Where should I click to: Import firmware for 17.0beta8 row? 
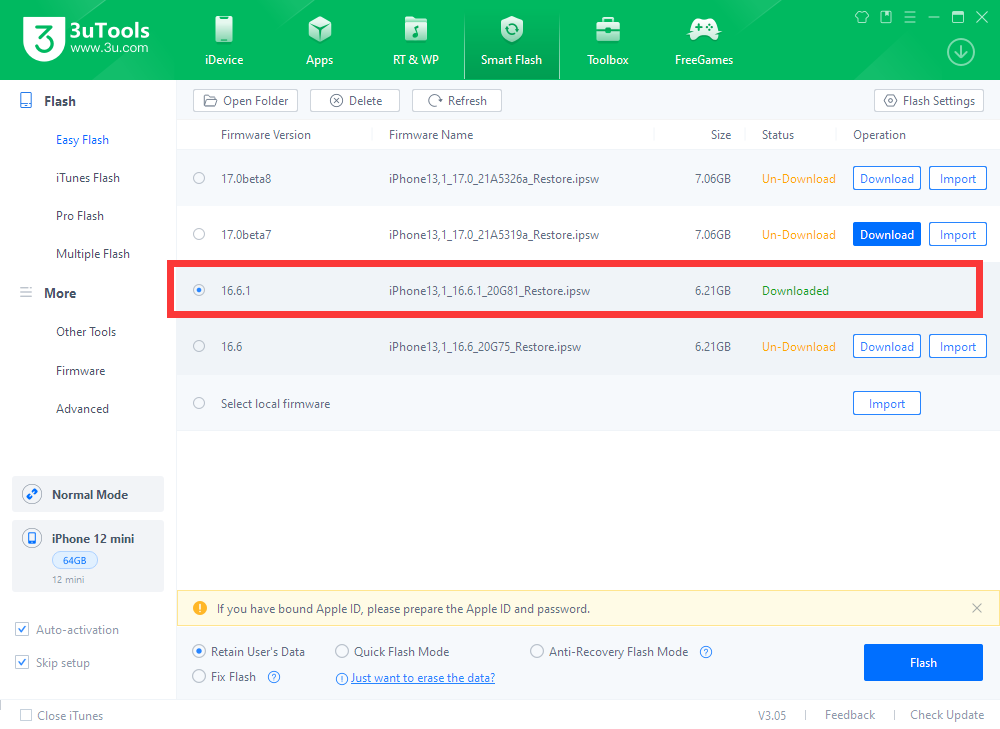[x=958, y=179]
